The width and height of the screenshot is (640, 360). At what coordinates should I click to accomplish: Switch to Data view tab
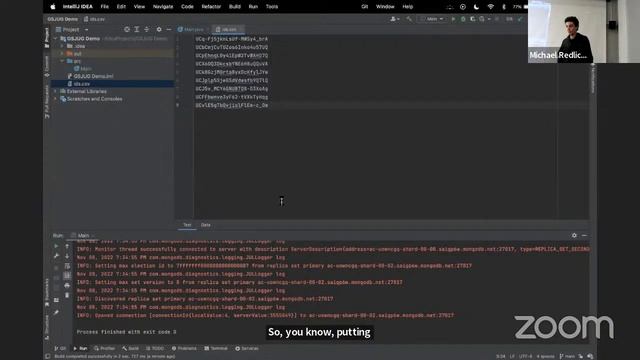[206, 225]
